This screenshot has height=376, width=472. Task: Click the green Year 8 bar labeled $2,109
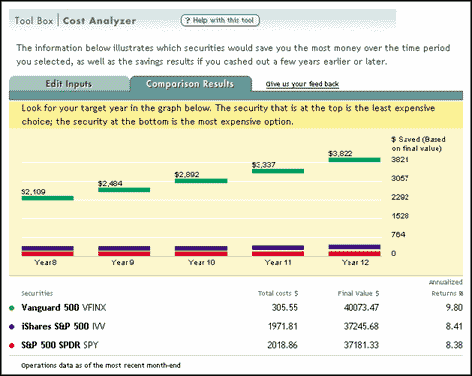tap(48, 198)
